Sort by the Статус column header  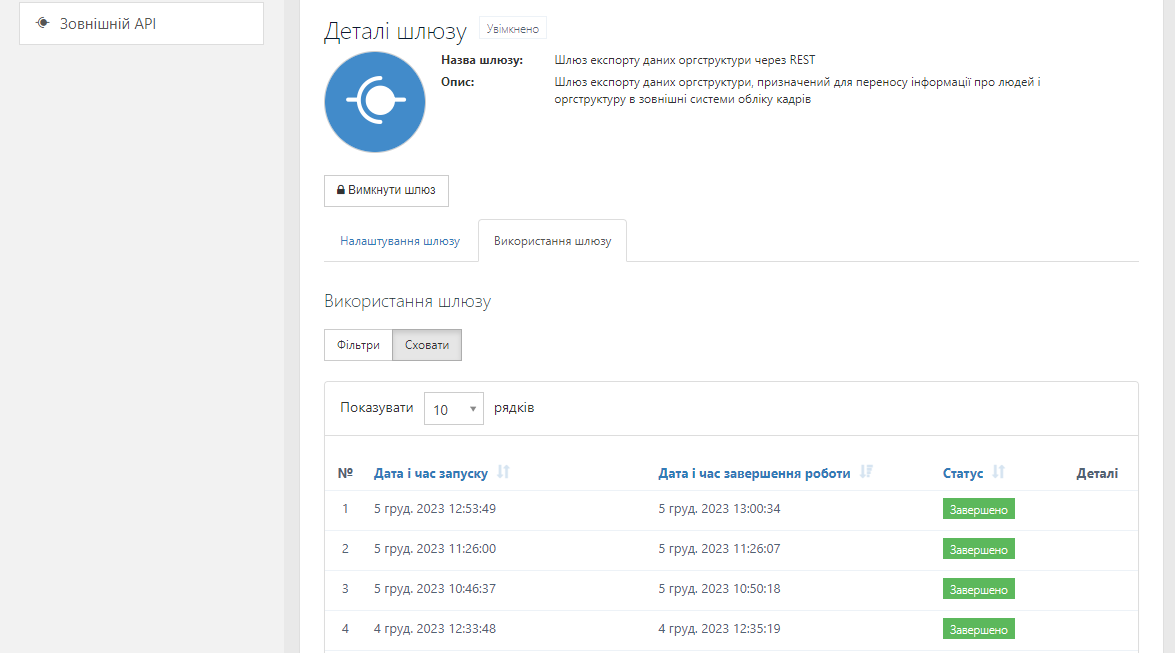point(963,473)
